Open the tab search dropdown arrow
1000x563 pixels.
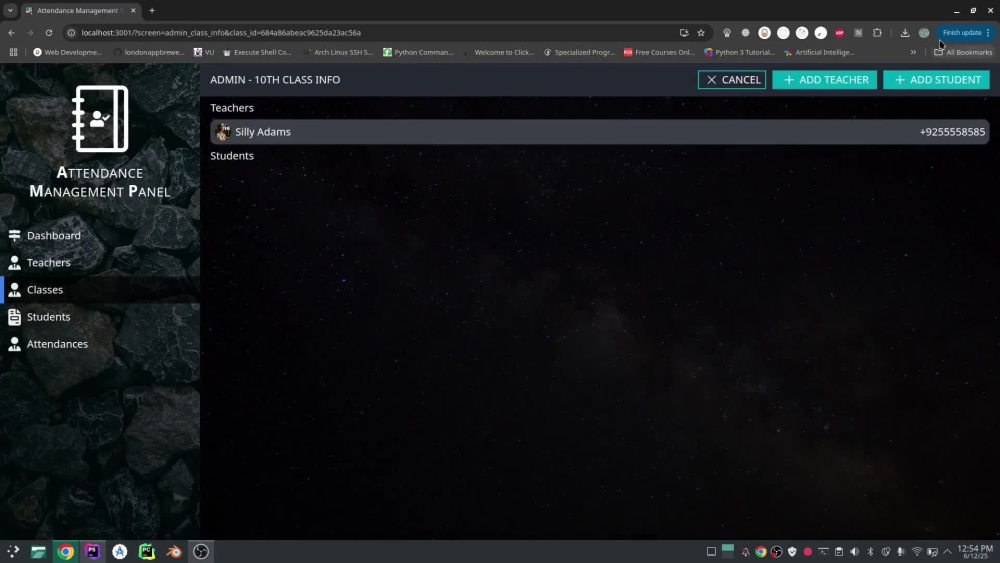10,10
